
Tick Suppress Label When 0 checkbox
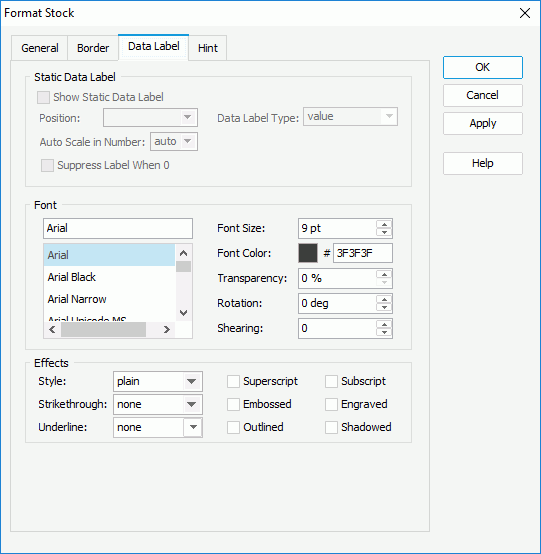pos(47,165)
